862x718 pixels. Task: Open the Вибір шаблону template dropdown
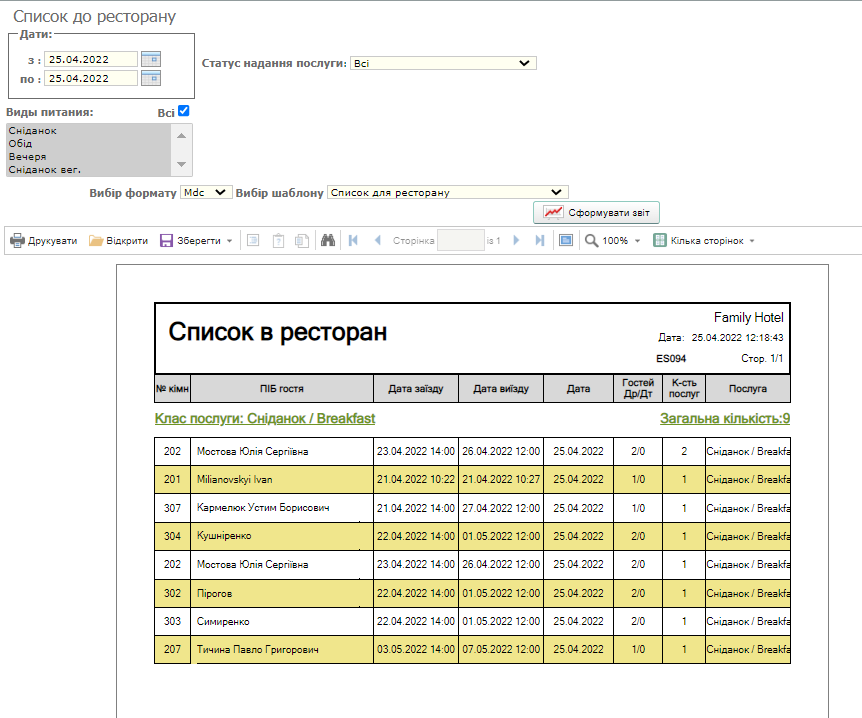pos(447,192)
